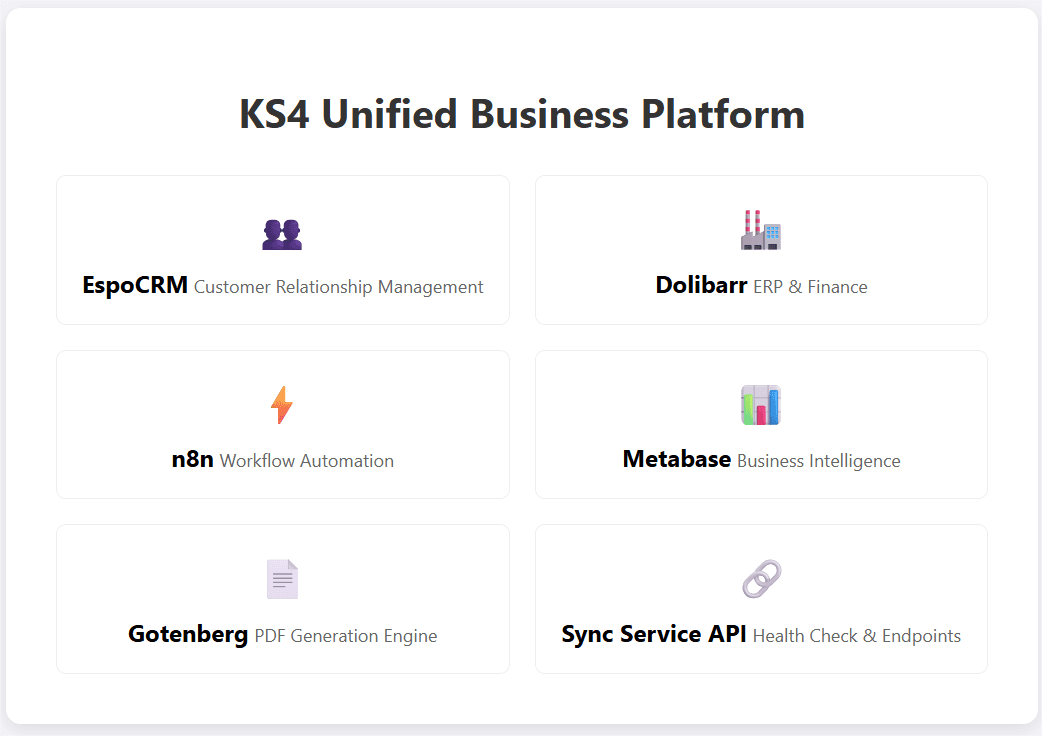
Task: Select the 'Workflow Automation' description text
Action: pyautogui.click(x=306, y=461)
